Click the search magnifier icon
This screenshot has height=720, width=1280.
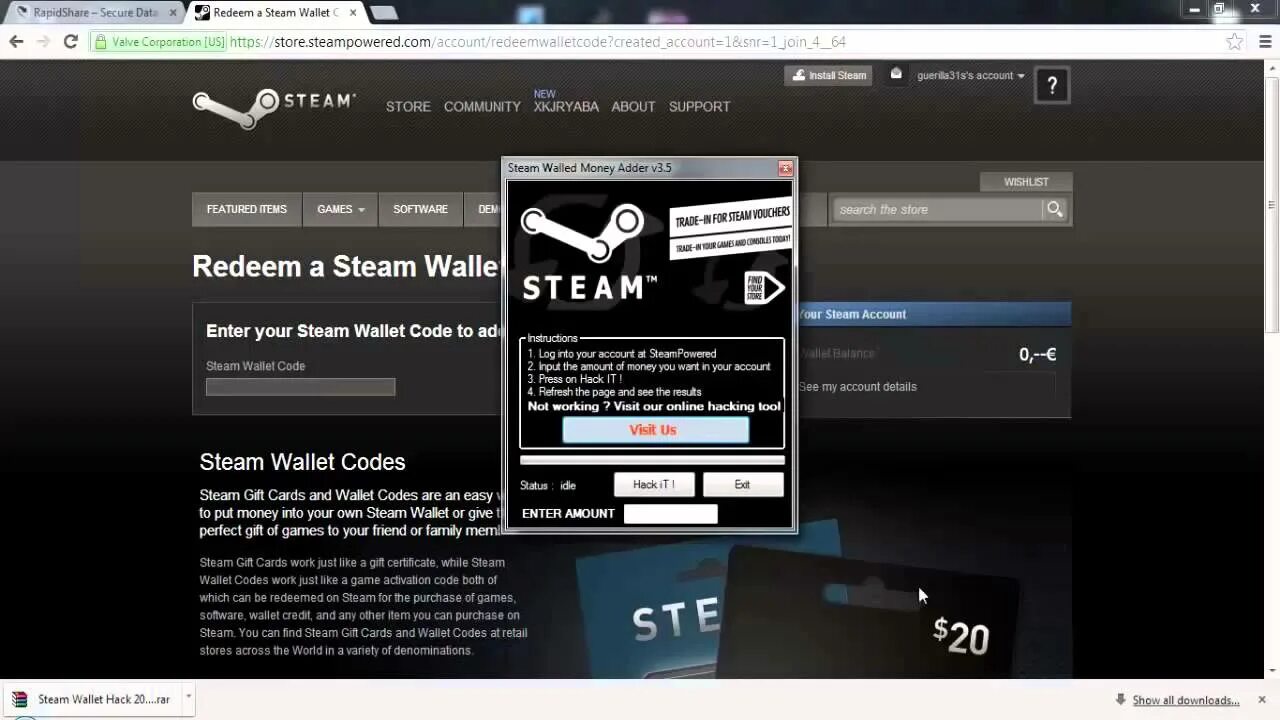(1054, 209)
